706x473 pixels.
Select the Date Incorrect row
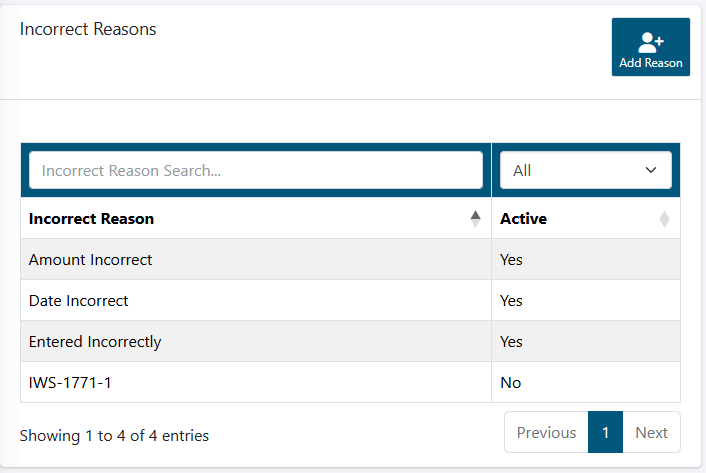point(79,301)
